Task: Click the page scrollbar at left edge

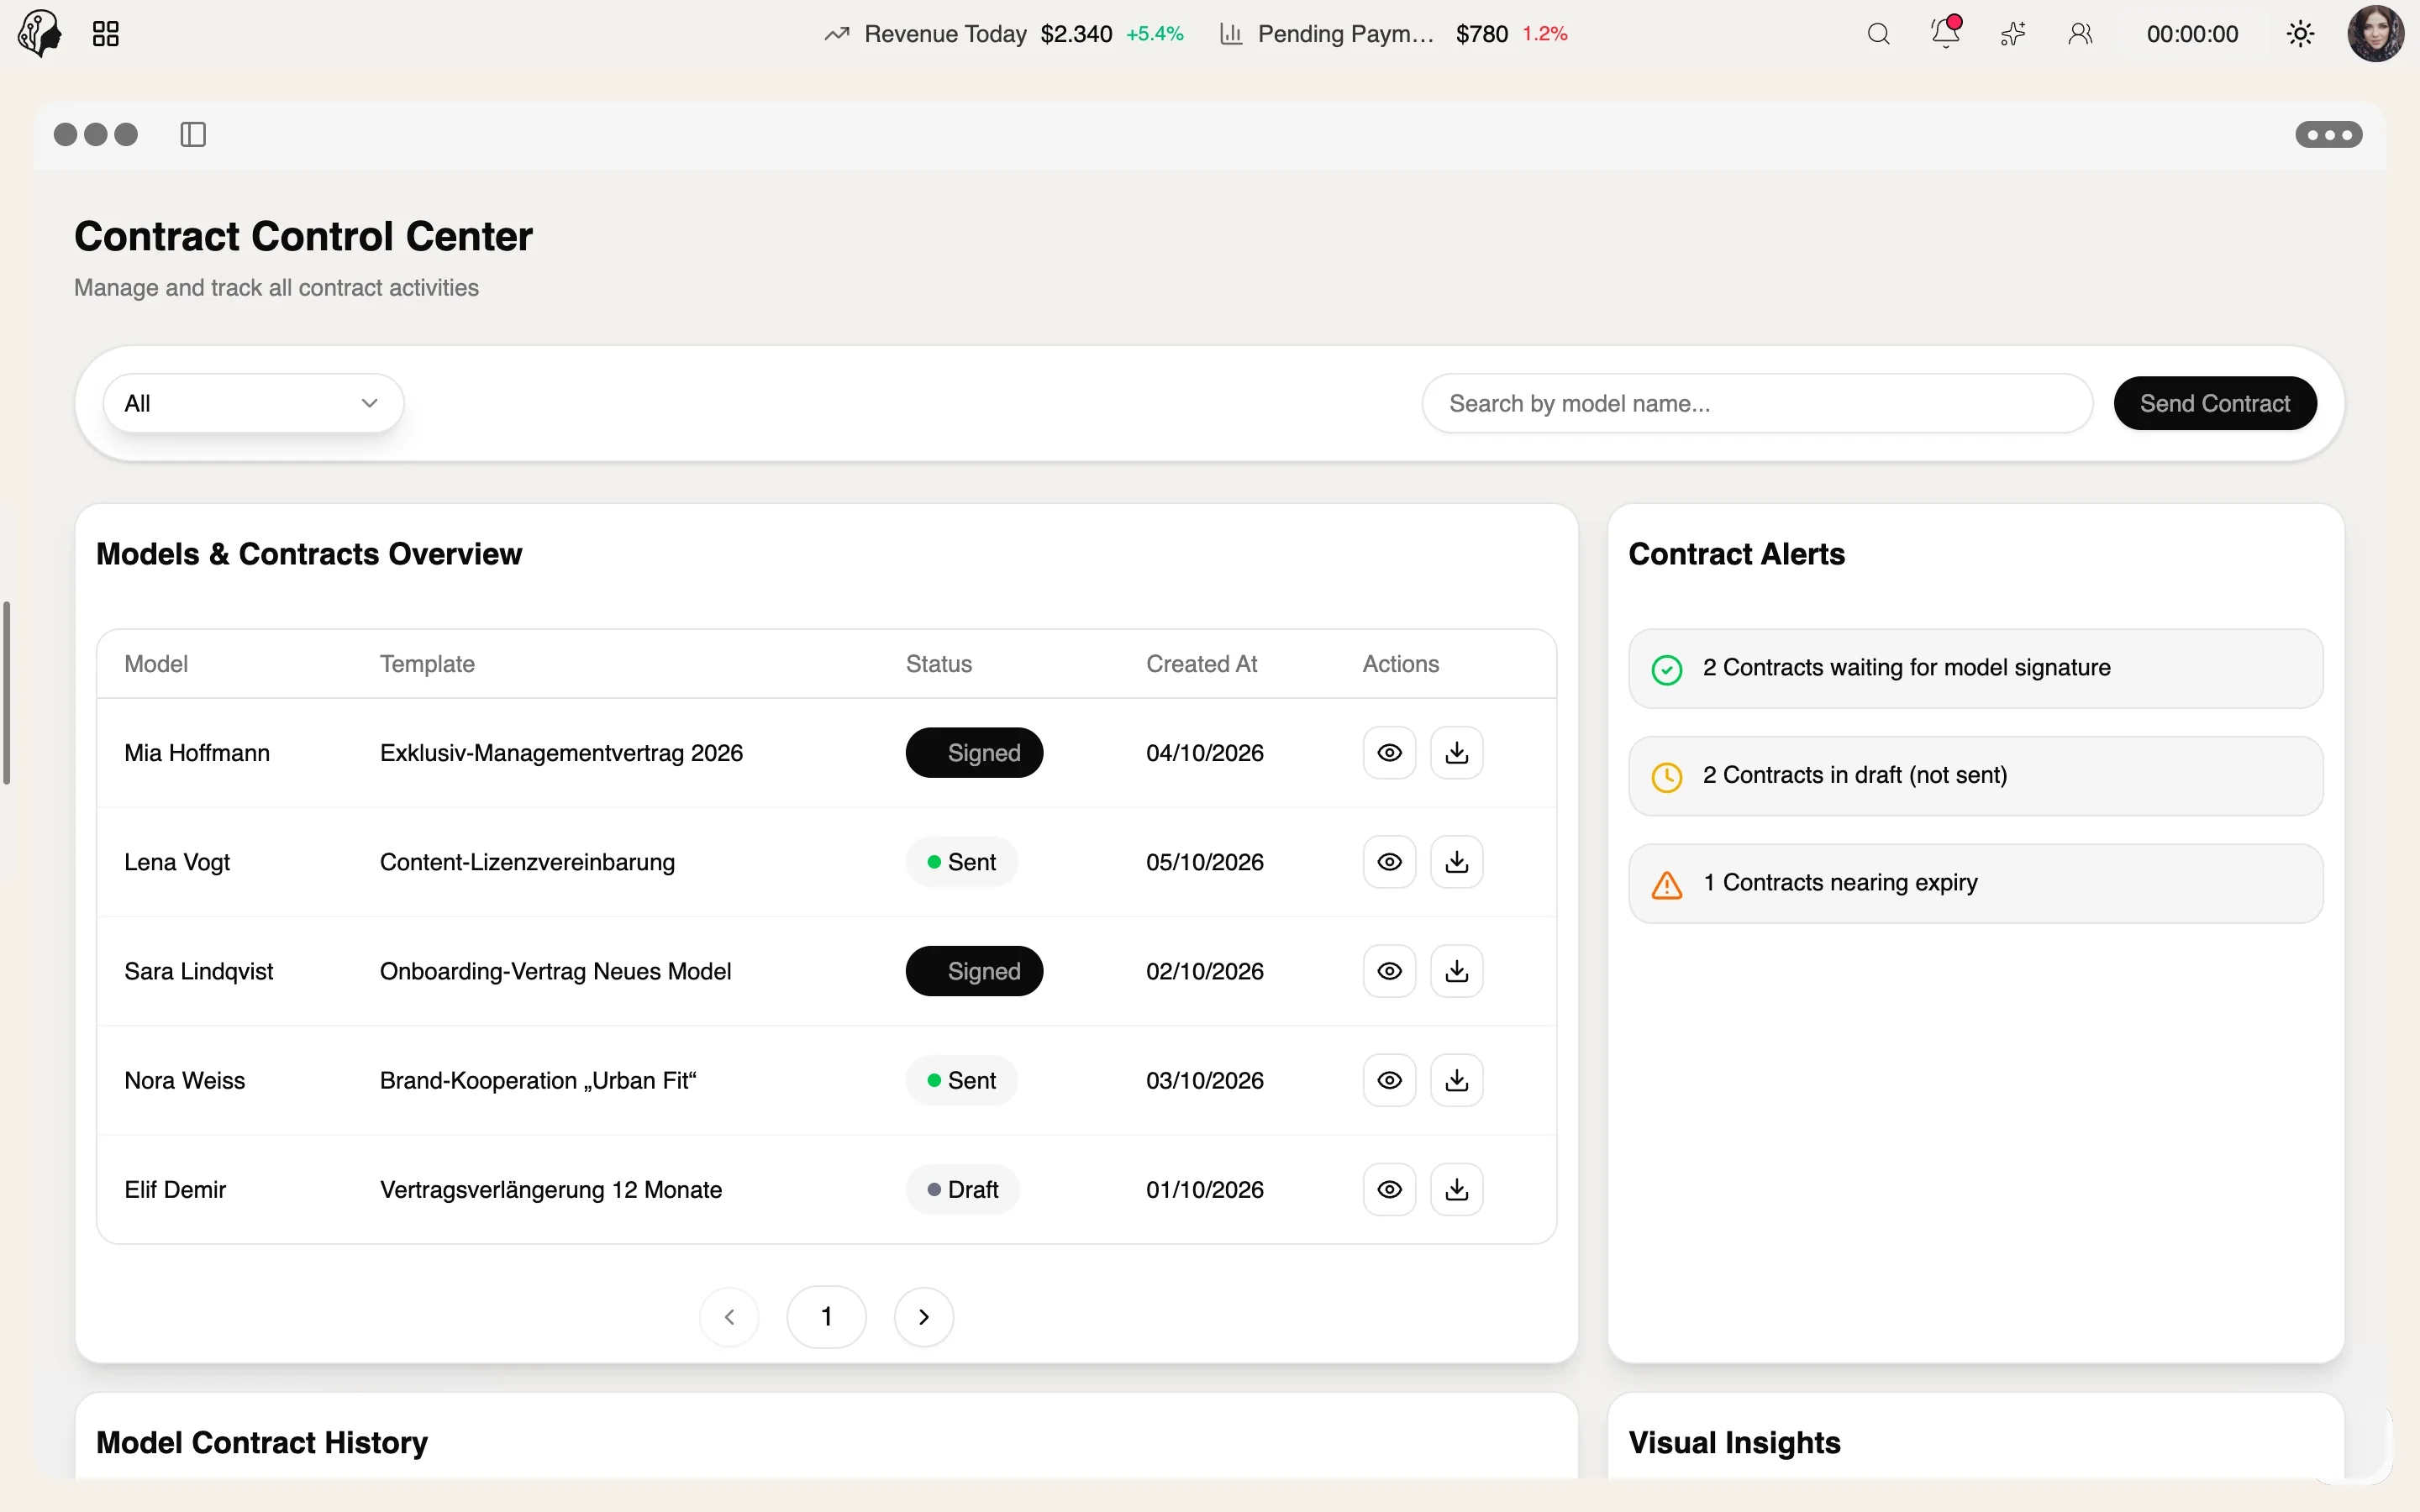Action: [6, 692]
